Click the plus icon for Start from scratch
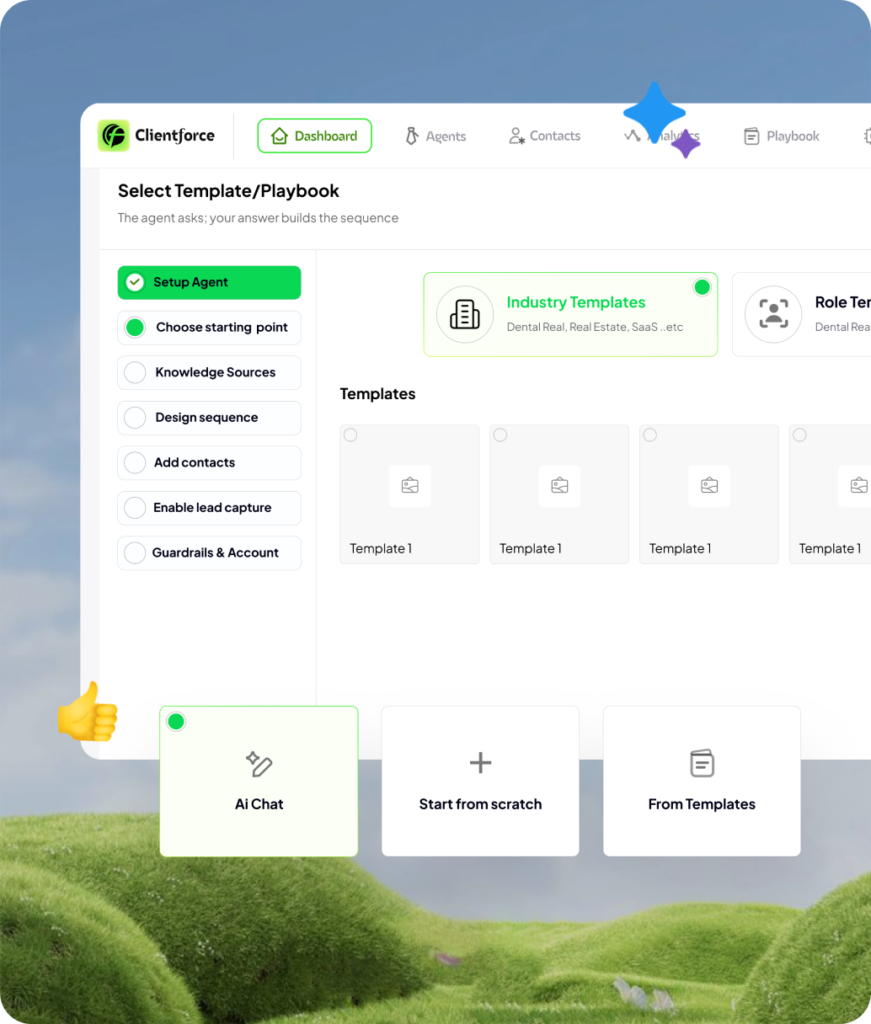 [x=480, y=763]
